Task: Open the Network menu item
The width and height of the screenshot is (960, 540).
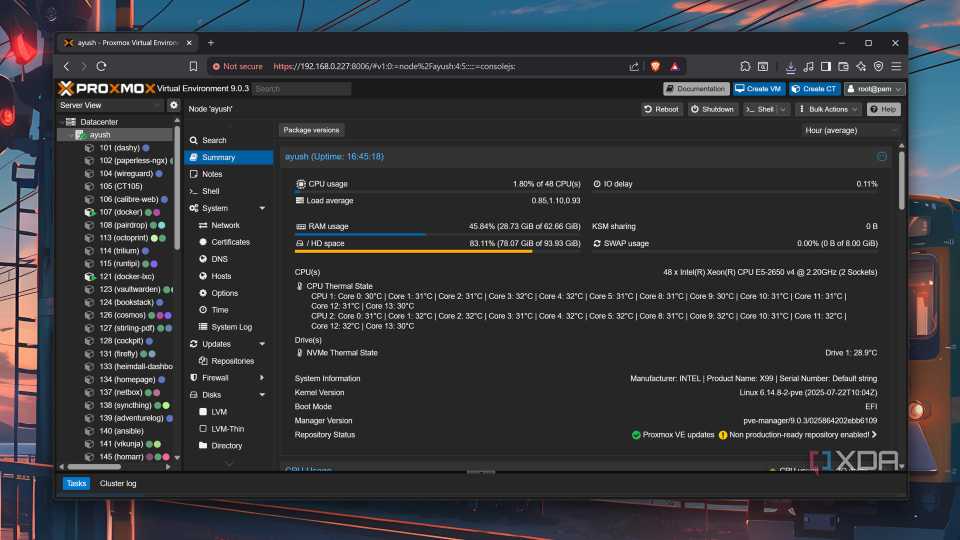Action: pyautogui.click(x=229, y=225)
